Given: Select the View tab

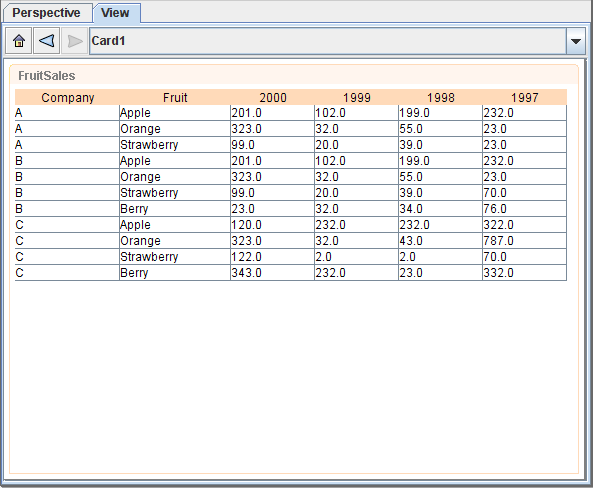Looking at the screenshot, I should (x=116, y=13).
